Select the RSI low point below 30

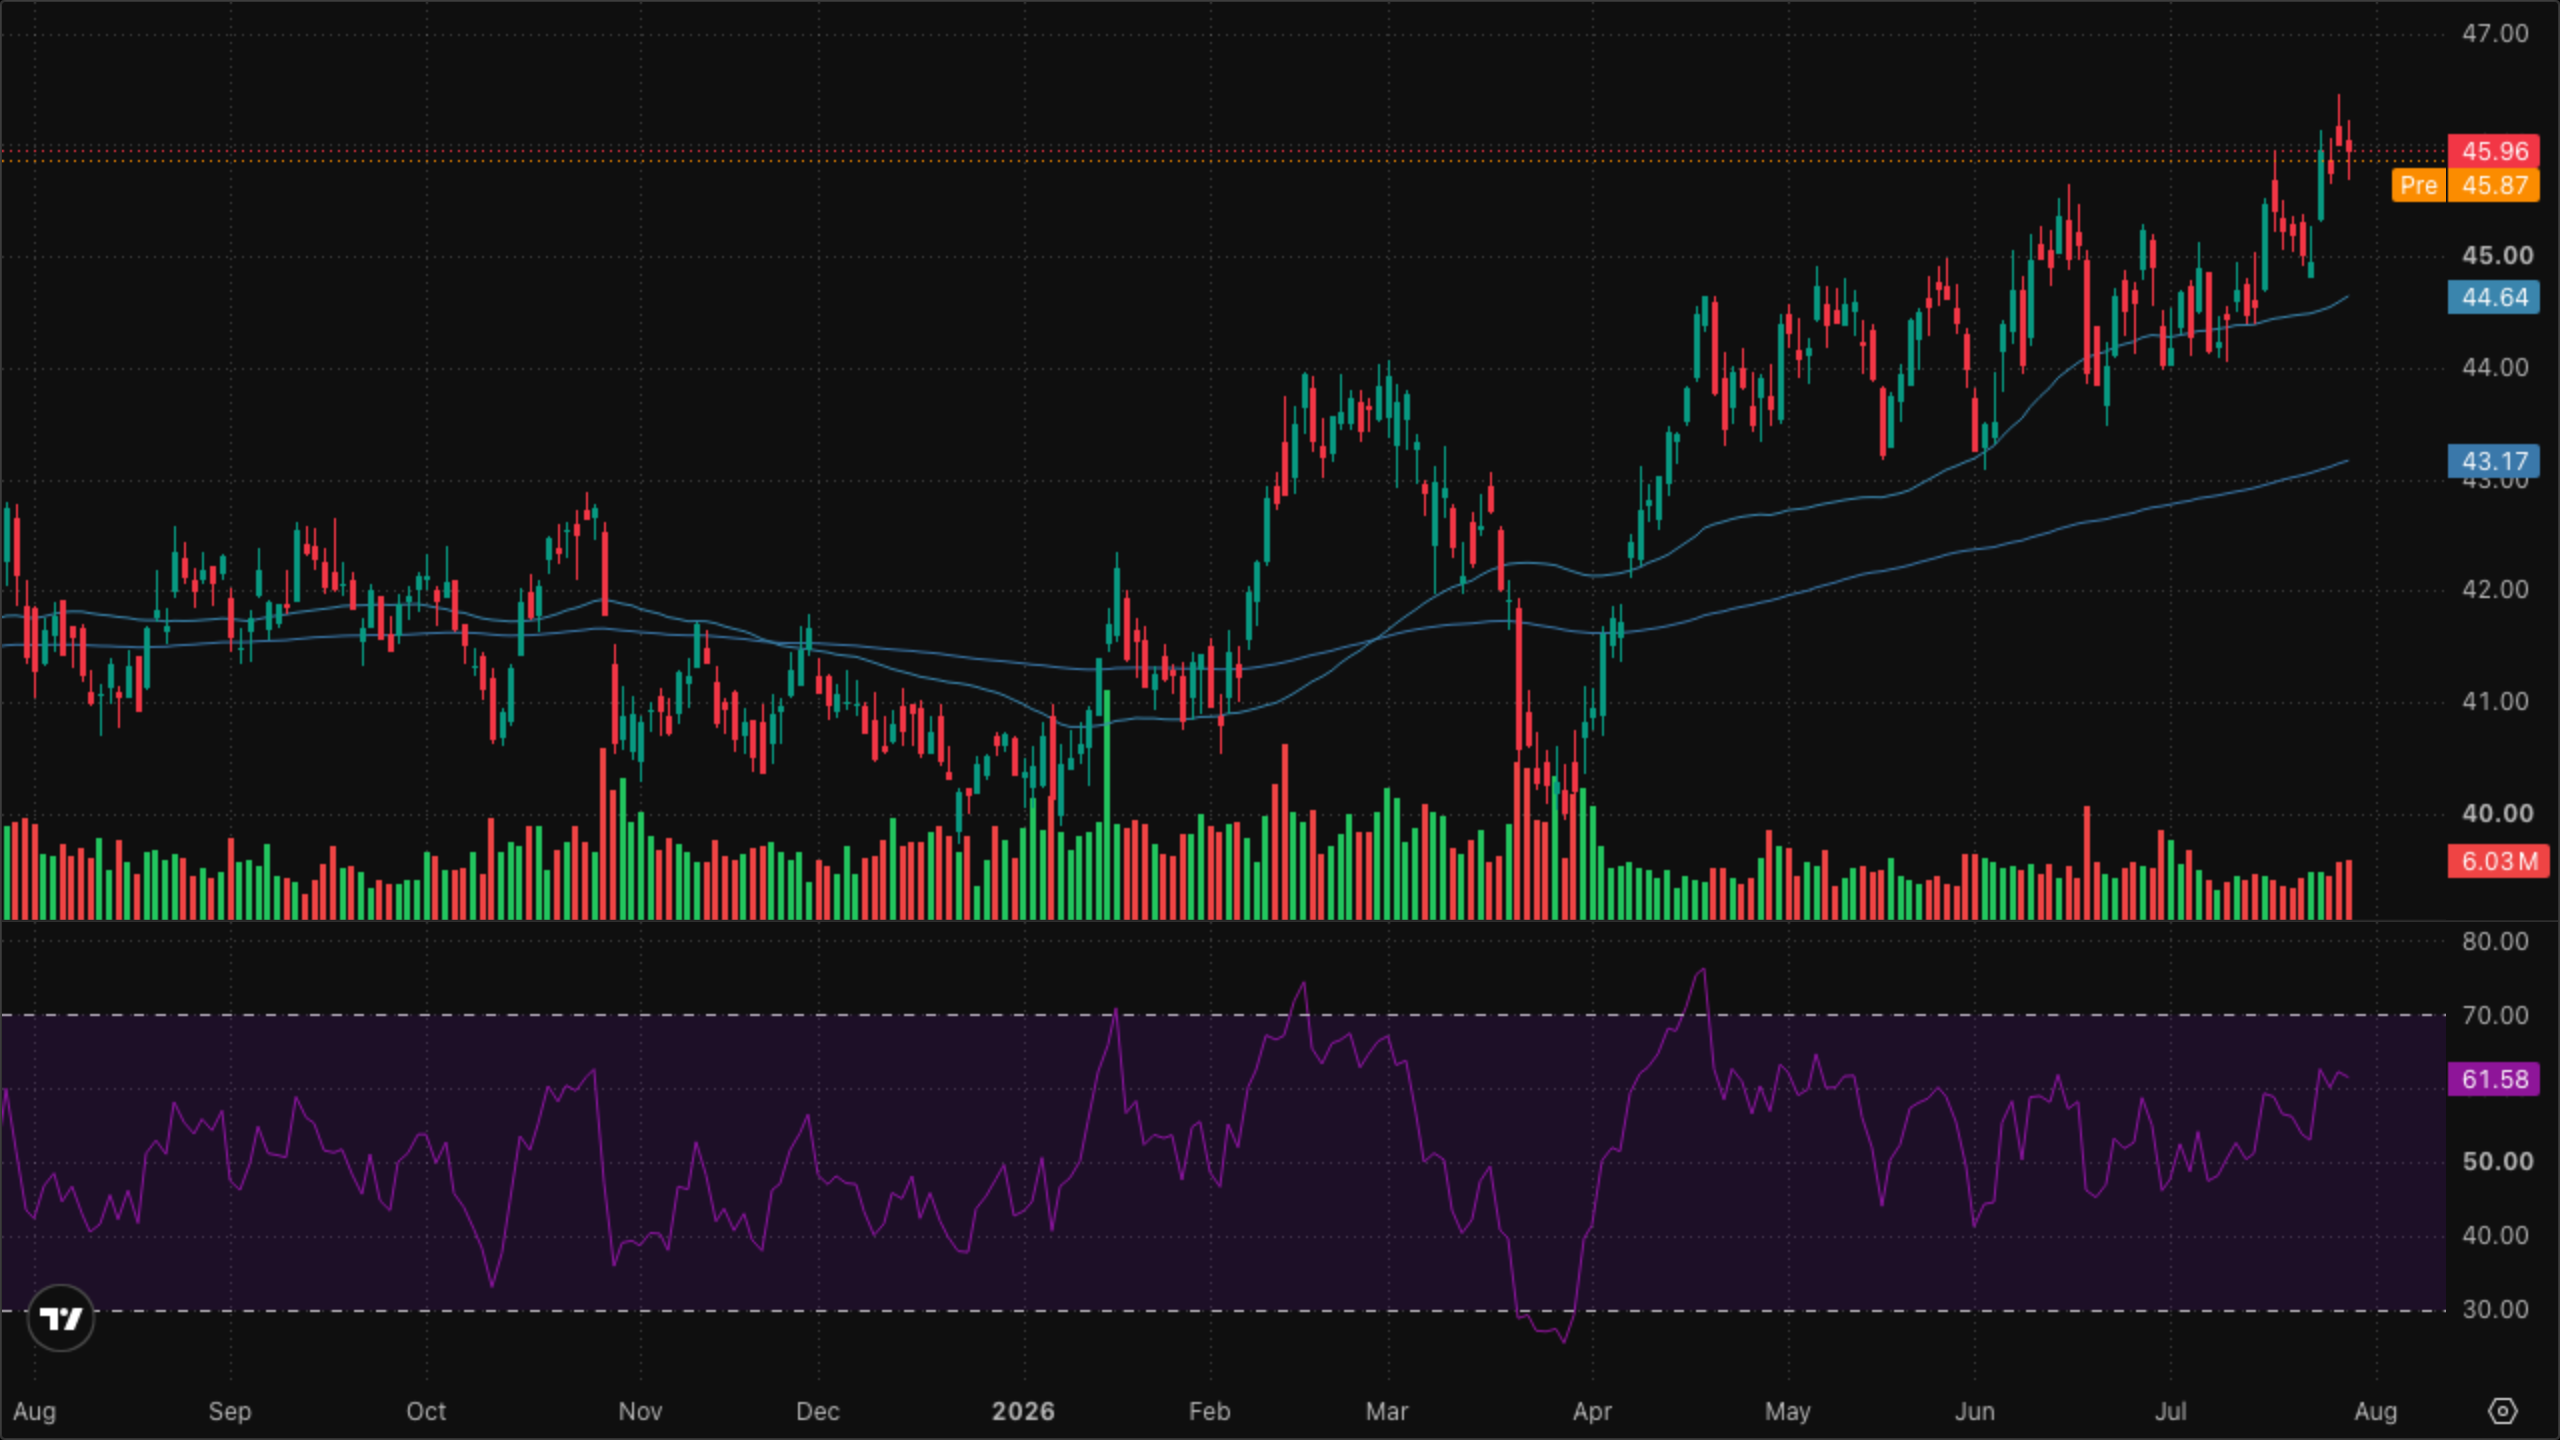click(1564, 1340)
